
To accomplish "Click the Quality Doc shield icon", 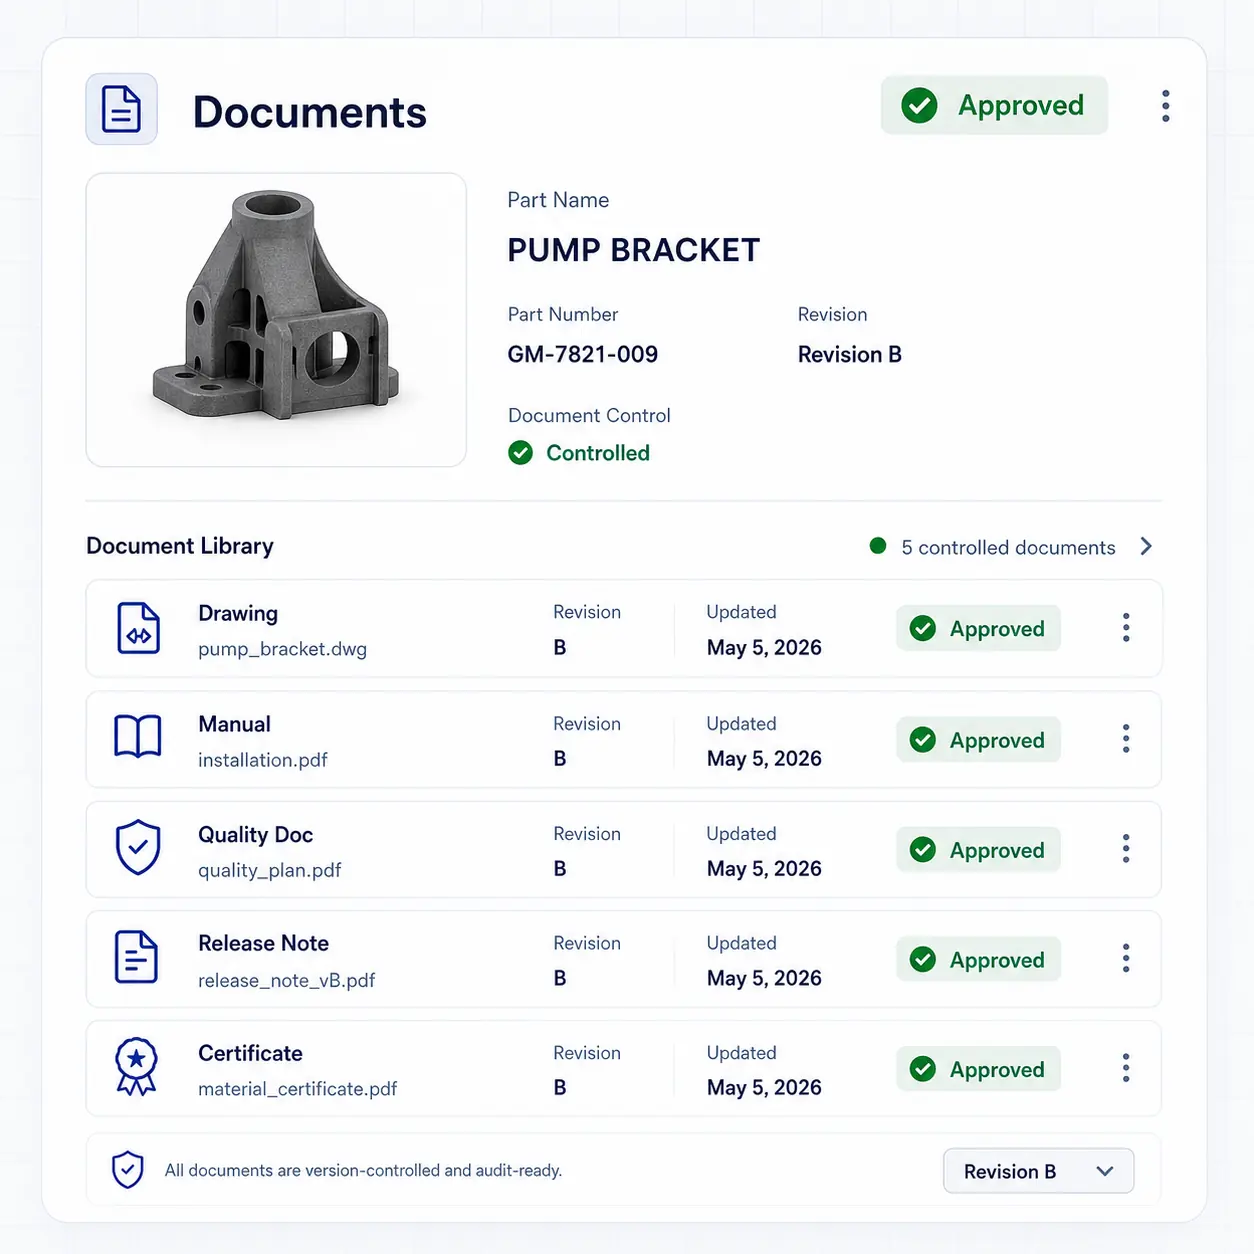I will pos(138,847).
